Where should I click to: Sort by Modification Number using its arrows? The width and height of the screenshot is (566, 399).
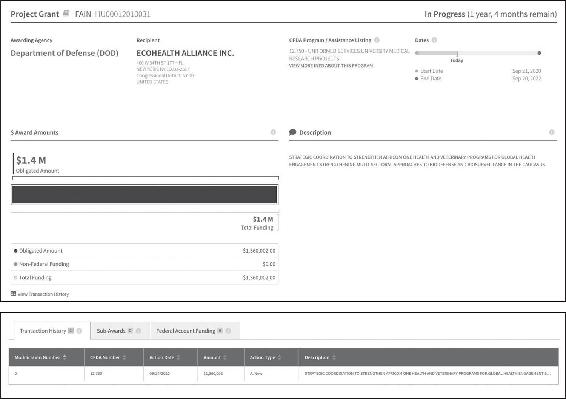click(x=65, y=357)
